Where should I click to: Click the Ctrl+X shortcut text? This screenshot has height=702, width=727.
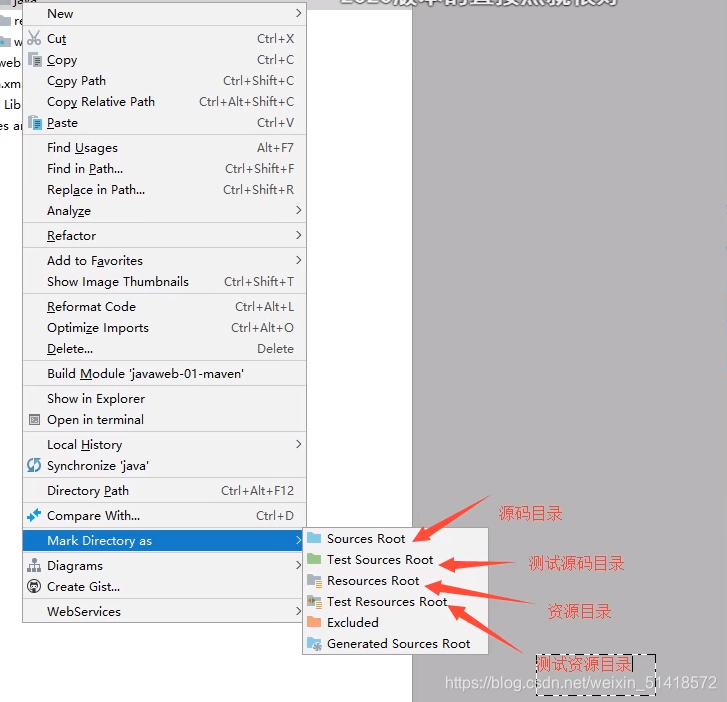tap(275, 38)
